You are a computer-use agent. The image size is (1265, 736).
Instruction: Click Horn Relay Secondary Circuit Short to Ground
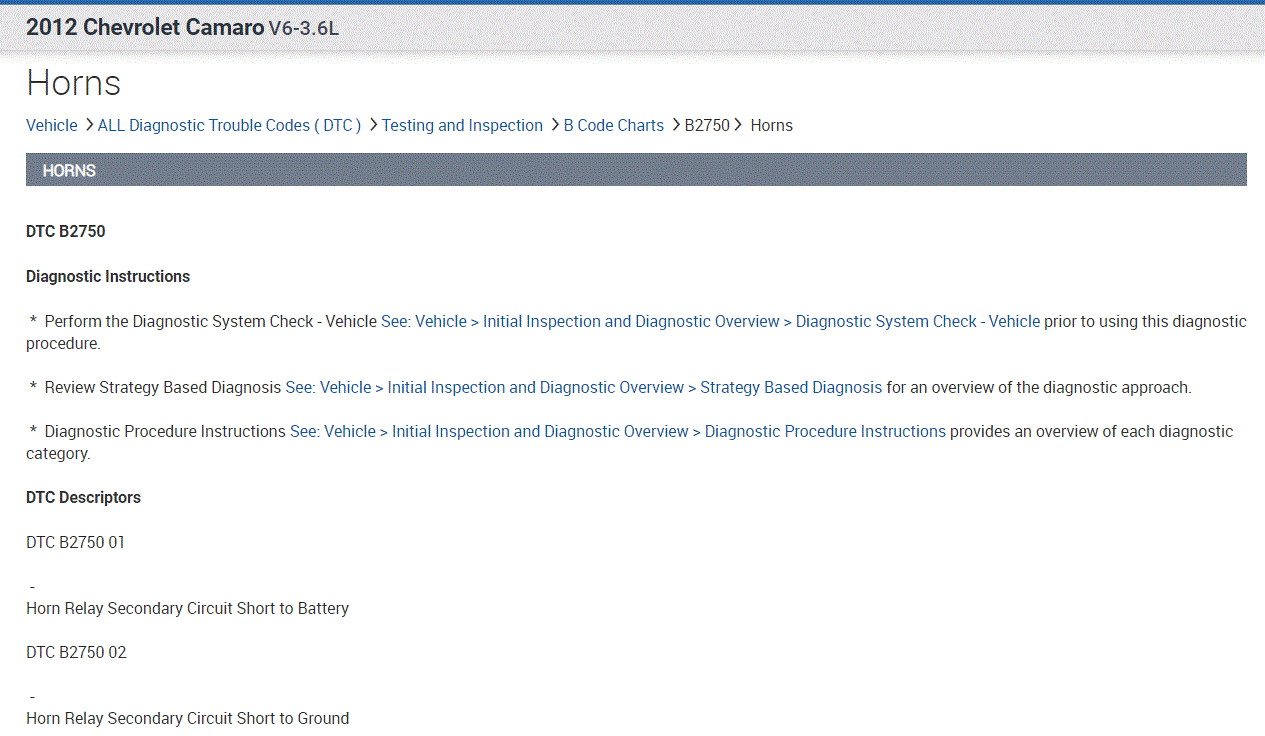tap(188, 718)
